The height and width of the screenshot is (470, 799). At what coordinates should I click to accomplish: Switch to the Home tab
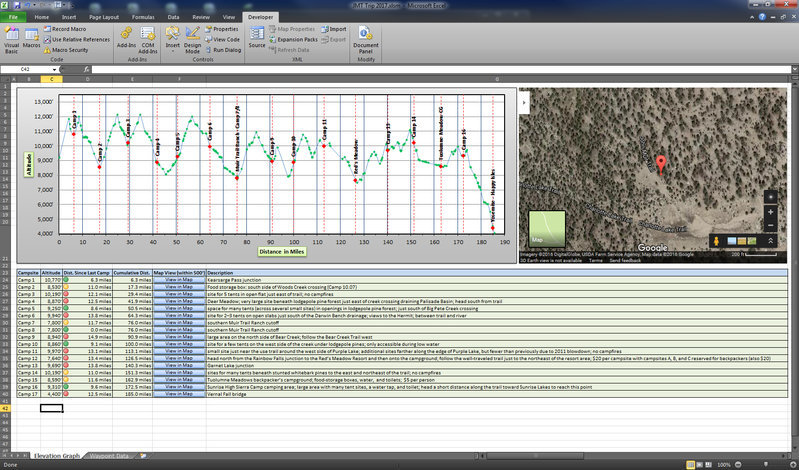click(x=42, y=17)
